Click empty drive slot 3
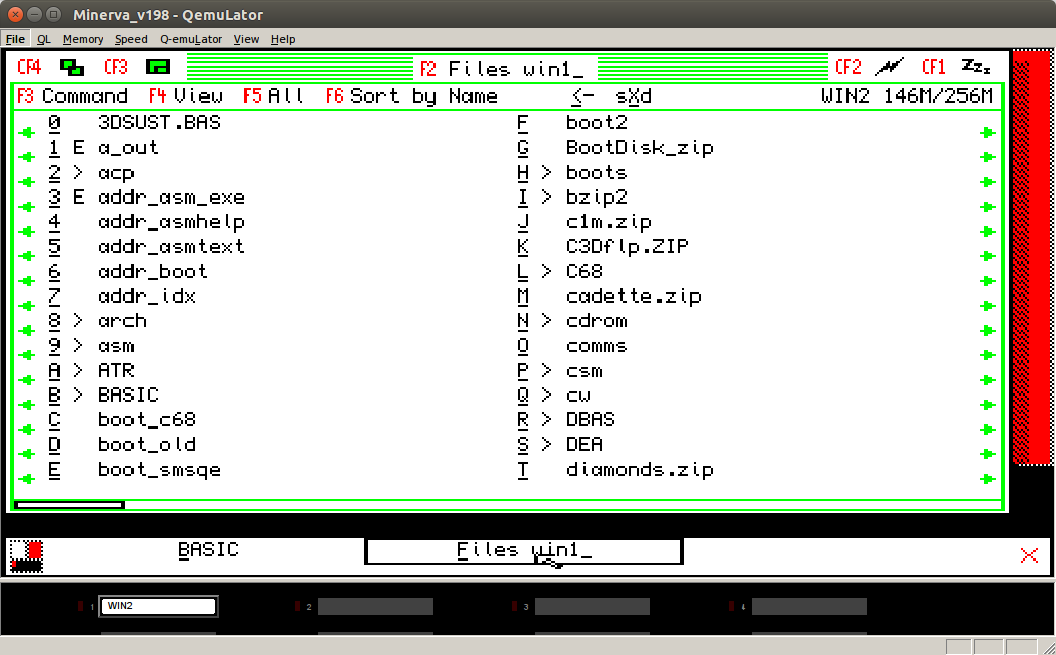Screen dimensions: 1056x655 pos(592,607)
